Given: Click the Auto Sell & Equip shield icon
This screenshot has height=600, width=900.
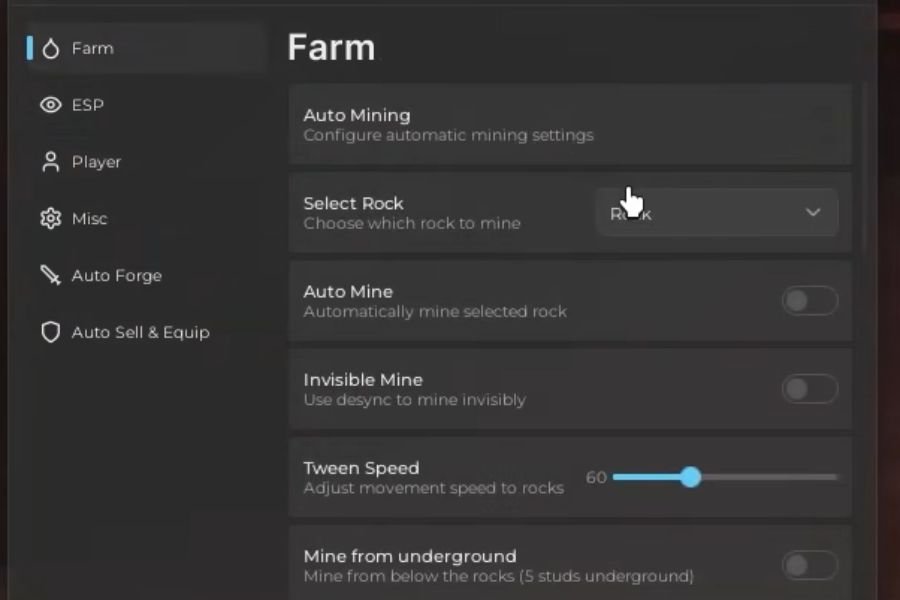Looking at the screenshot, I should 51,333.
